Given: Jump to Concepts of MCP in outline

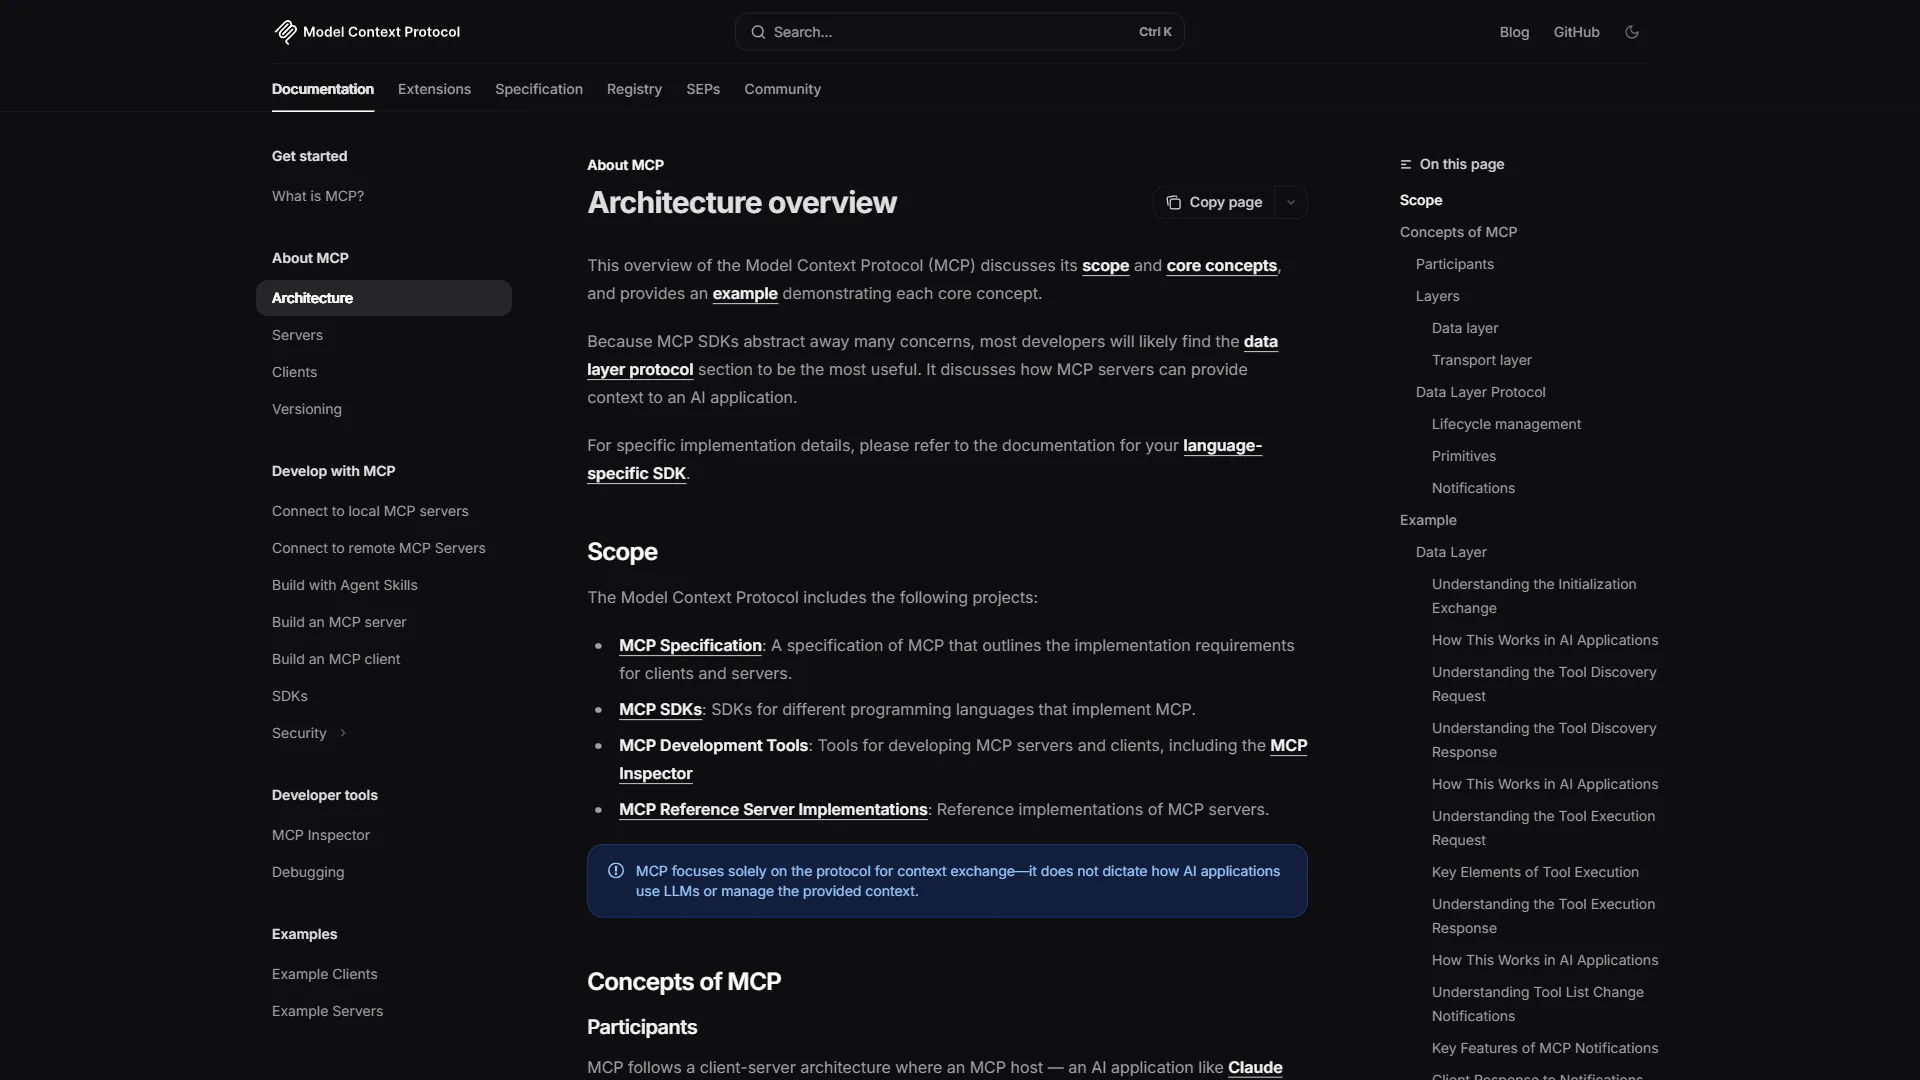Looking at the screenshot, I should [x=1458, y=232].
